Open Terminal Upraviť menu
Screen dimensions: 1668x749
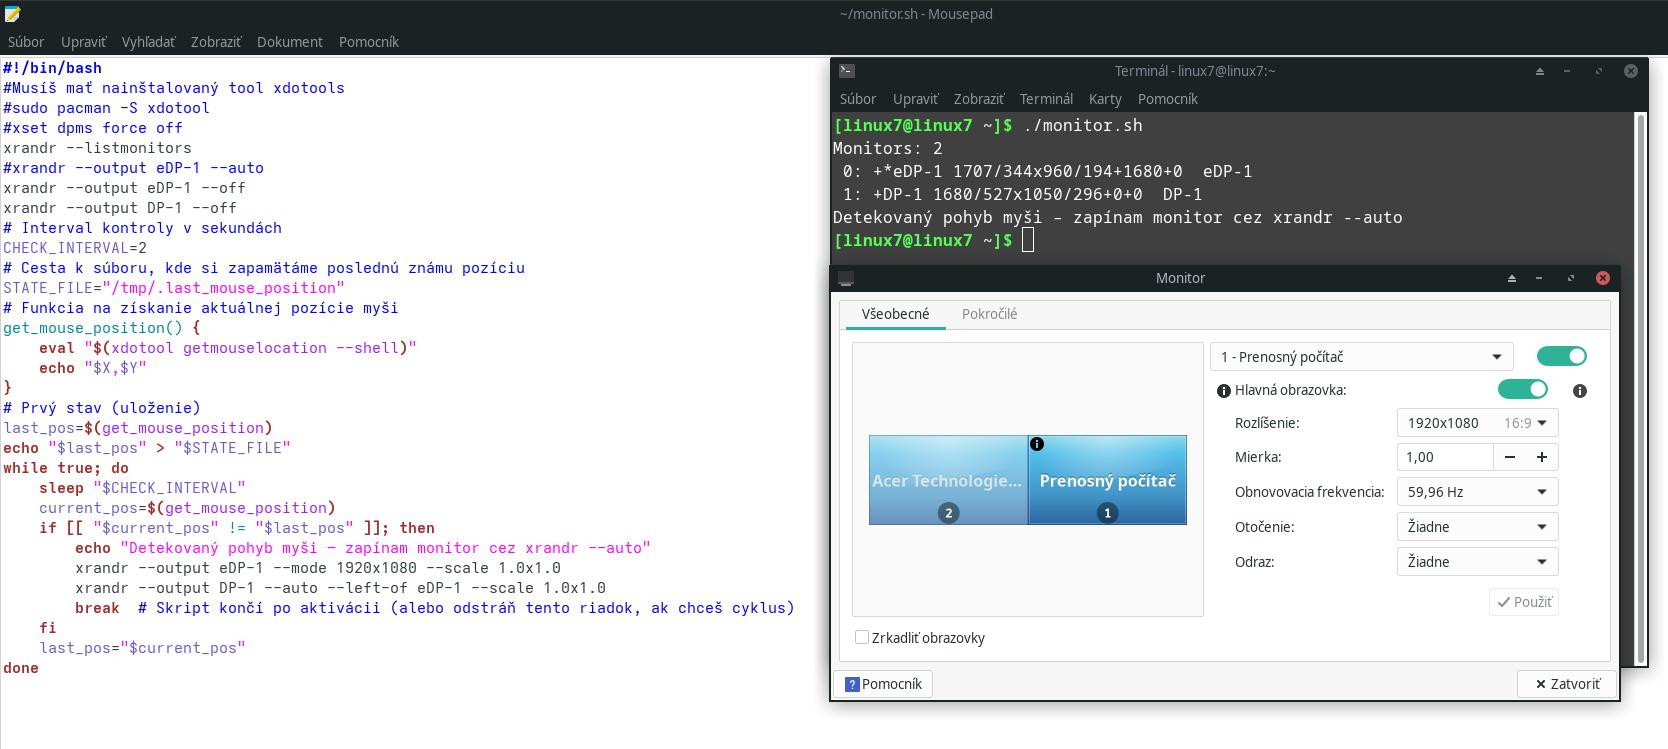tap(915, 99)
